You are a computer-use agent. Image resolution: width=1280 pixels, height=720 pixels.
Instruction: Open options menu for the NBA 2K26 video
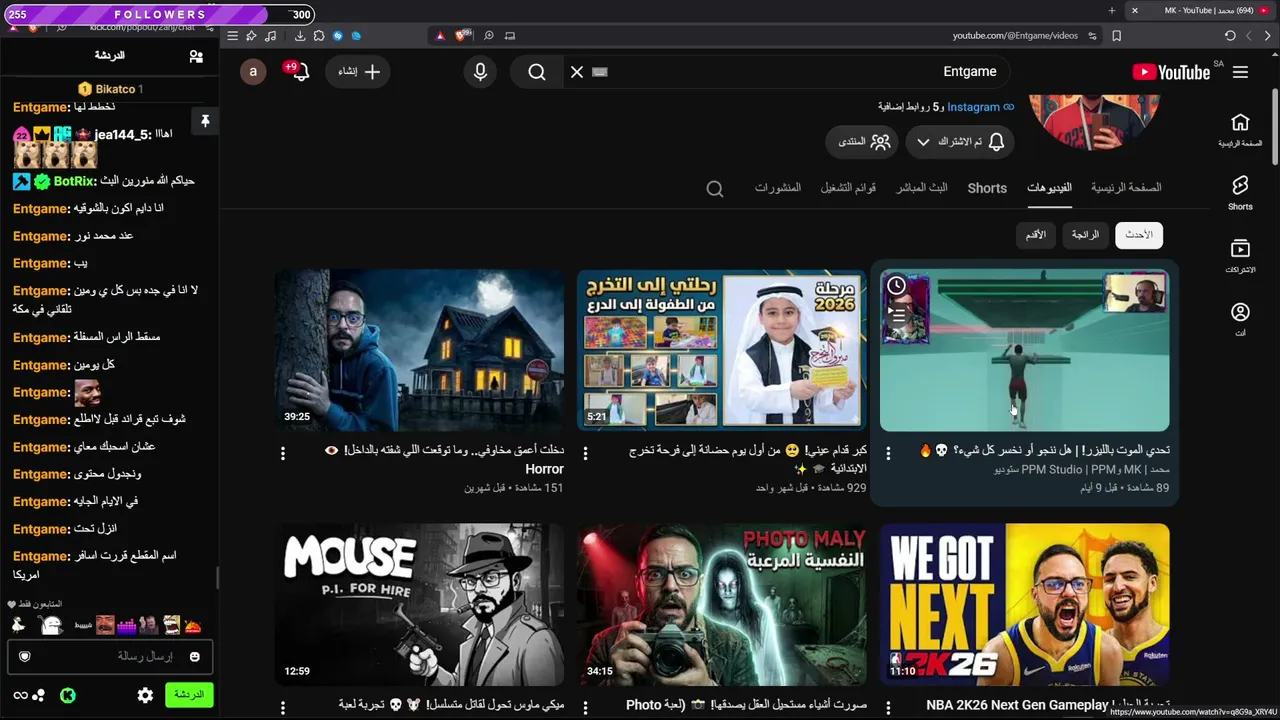[888, 708]
